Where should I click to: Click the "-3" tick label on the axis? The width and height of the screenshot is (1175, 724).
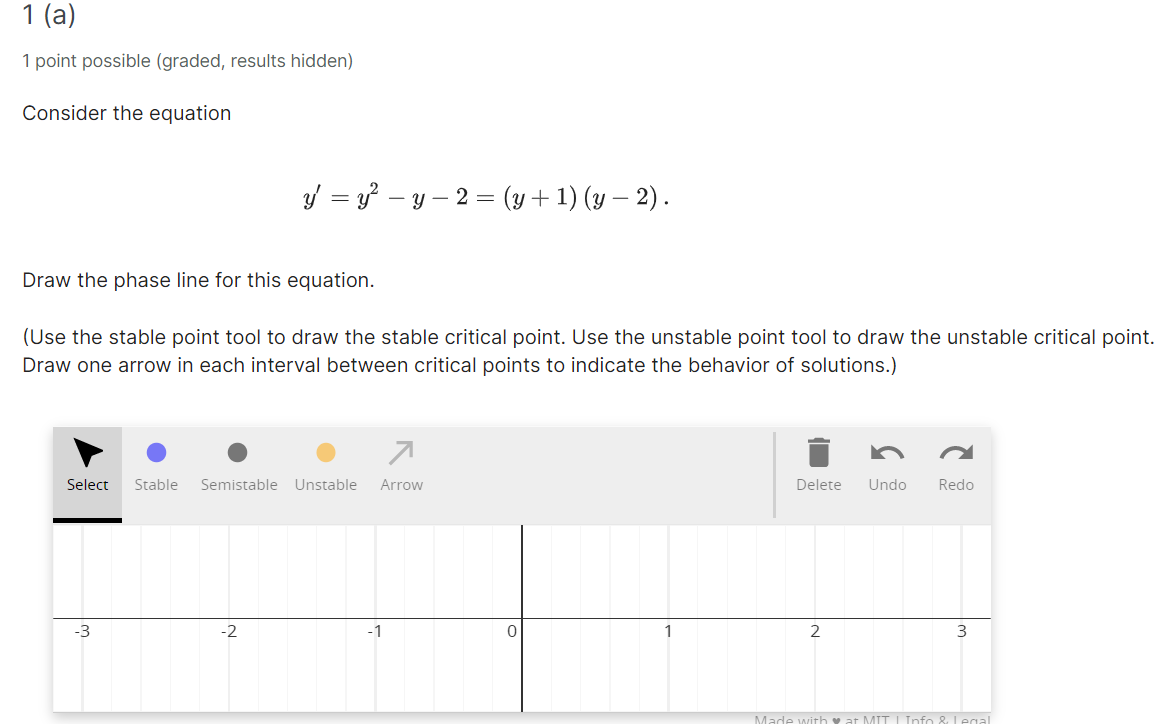tap(82, 631)
